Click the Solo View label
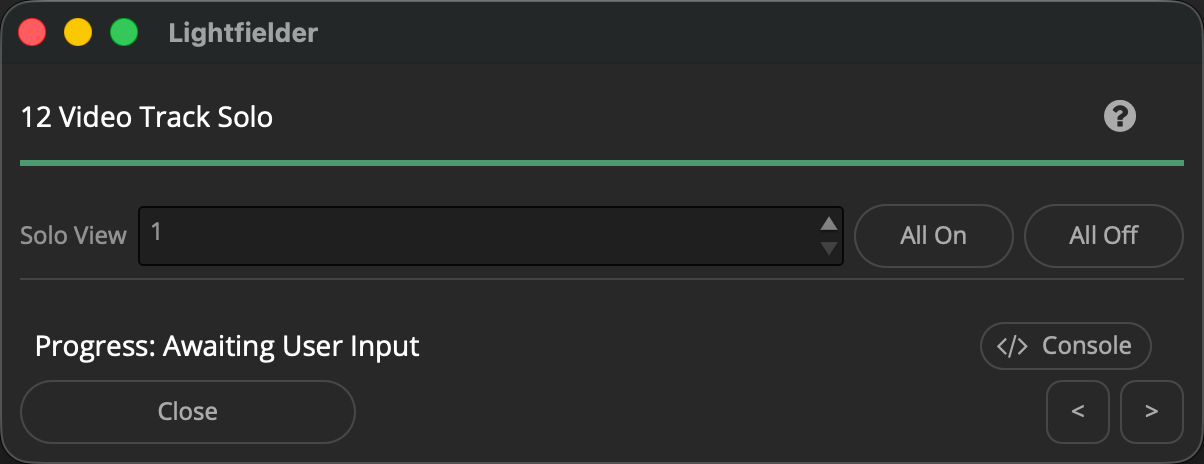The width and height of the screenshot is (1204, 464). 74,236
